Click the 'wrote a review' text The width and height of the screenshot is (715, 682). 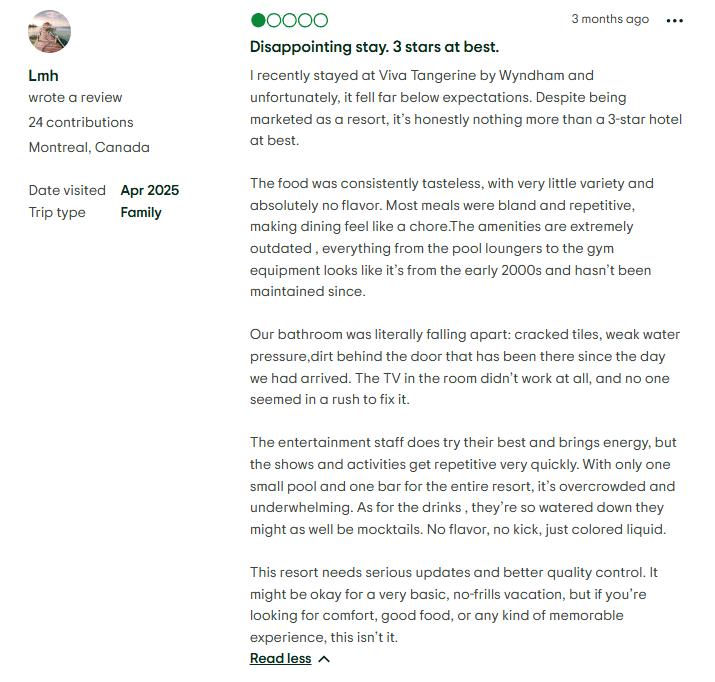click(x=75, y=98)
